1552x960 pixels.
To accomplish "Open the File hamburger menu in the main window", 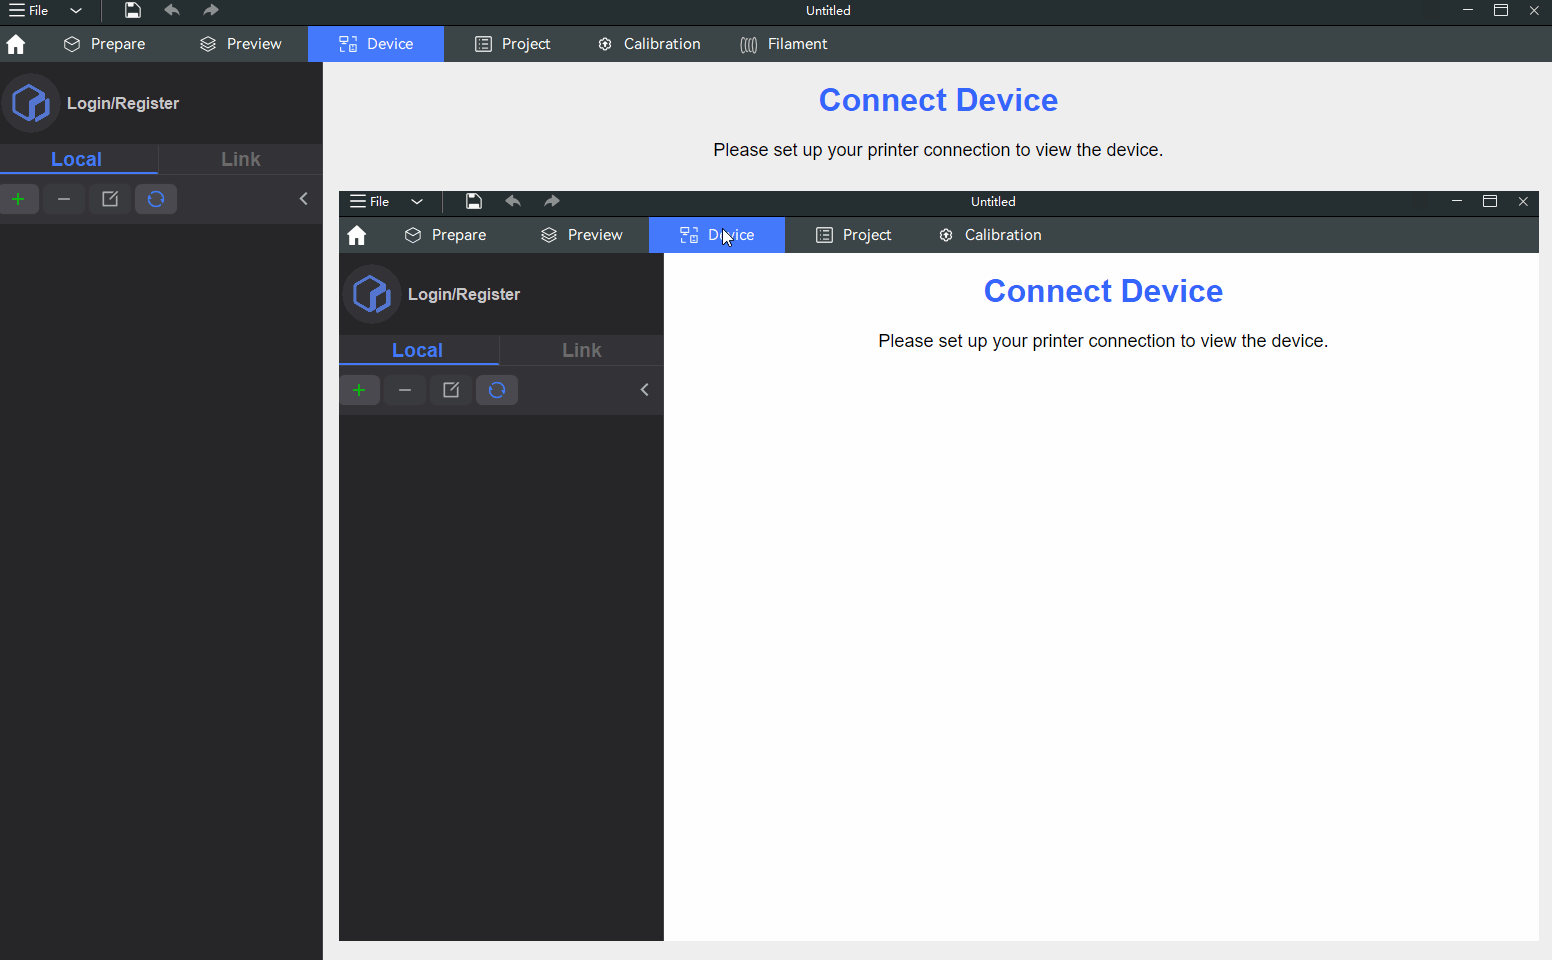I will (28, 11).
